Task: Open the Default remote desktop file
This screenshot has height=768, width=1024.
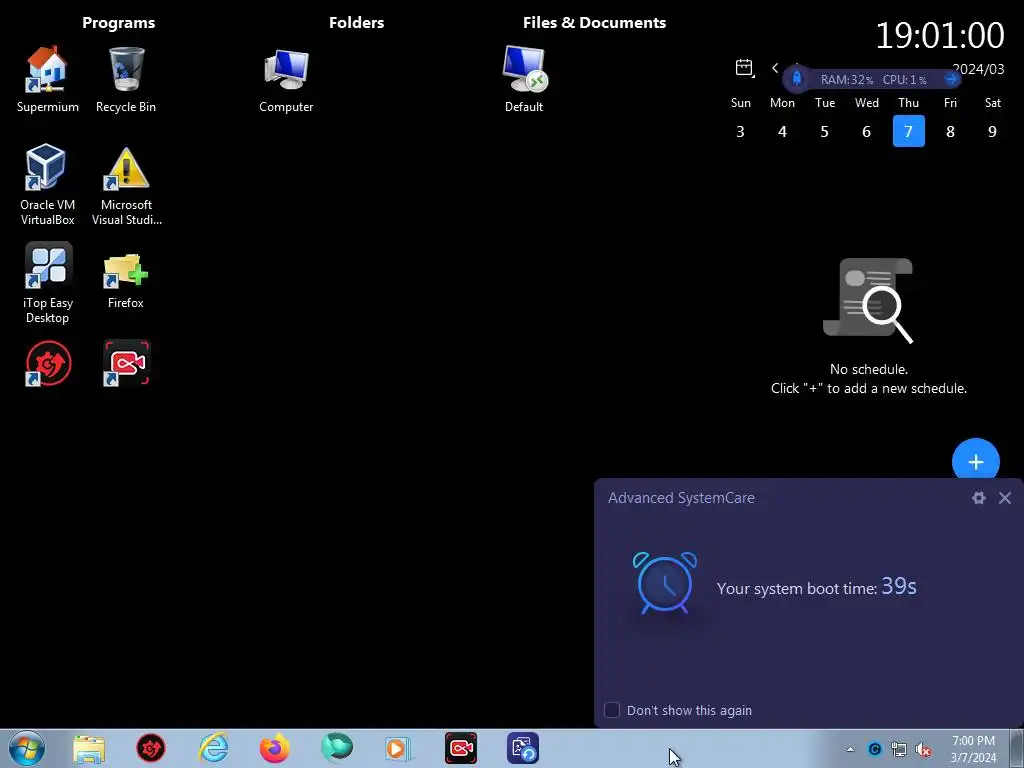Action: (524, 79)
